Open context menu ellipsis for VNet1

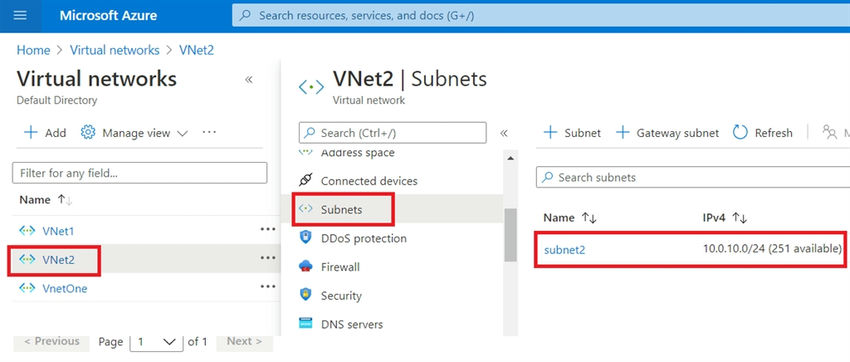pyautogui.click(x=268, y=229)
